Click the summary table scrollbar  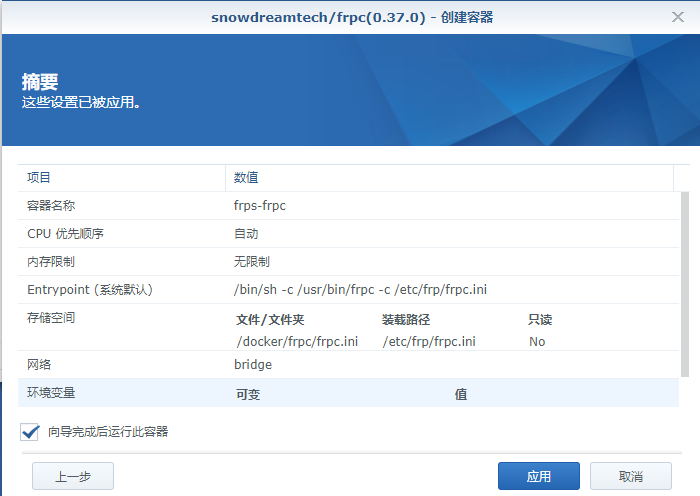pos(684,284)
